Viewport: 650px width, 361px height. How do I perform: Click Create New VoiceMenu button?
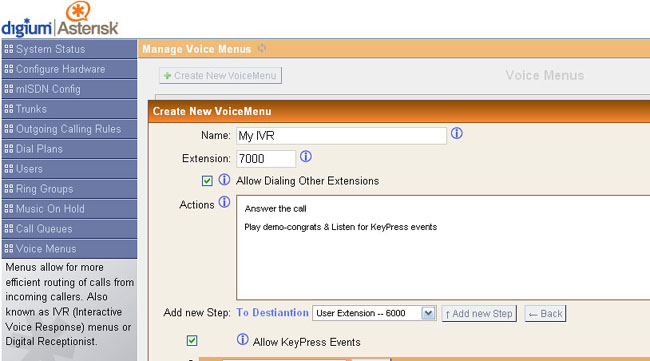point(221,75)
